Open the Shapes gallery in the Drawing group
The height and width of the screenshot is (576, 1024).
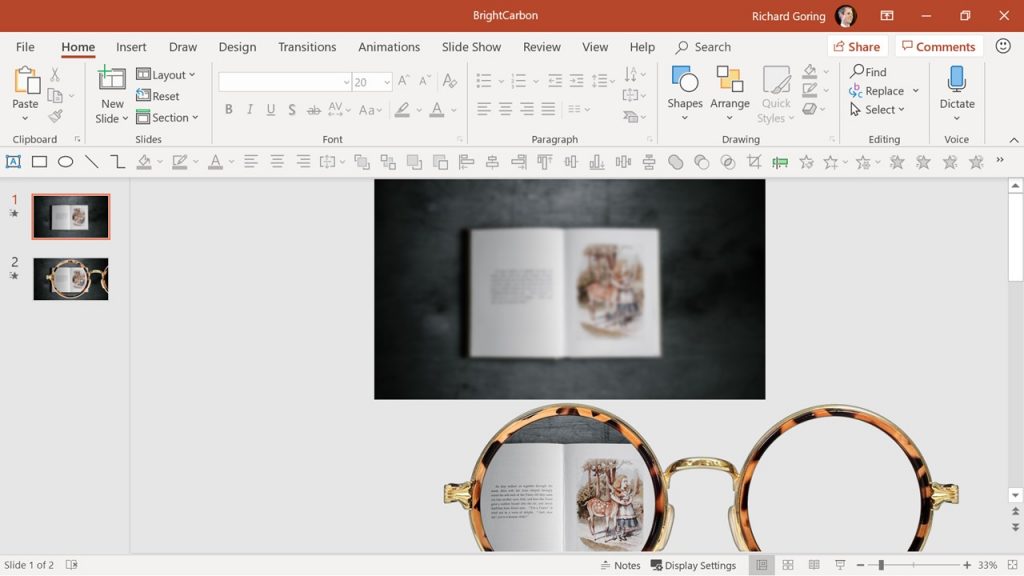pos(684,90)
